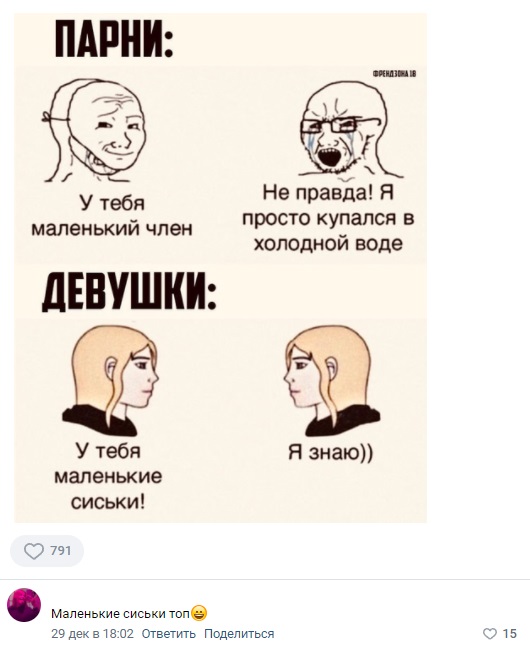Click Поделиться under the comment
Image resolution: width=530 pixels, height=651 pixels.
pos(239,634)
